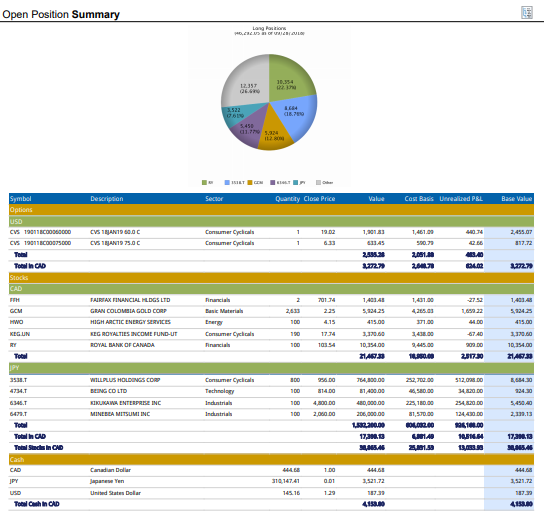Click the Canadian Dollar cash row description
The image size is (544, 512).
point(110,470)
